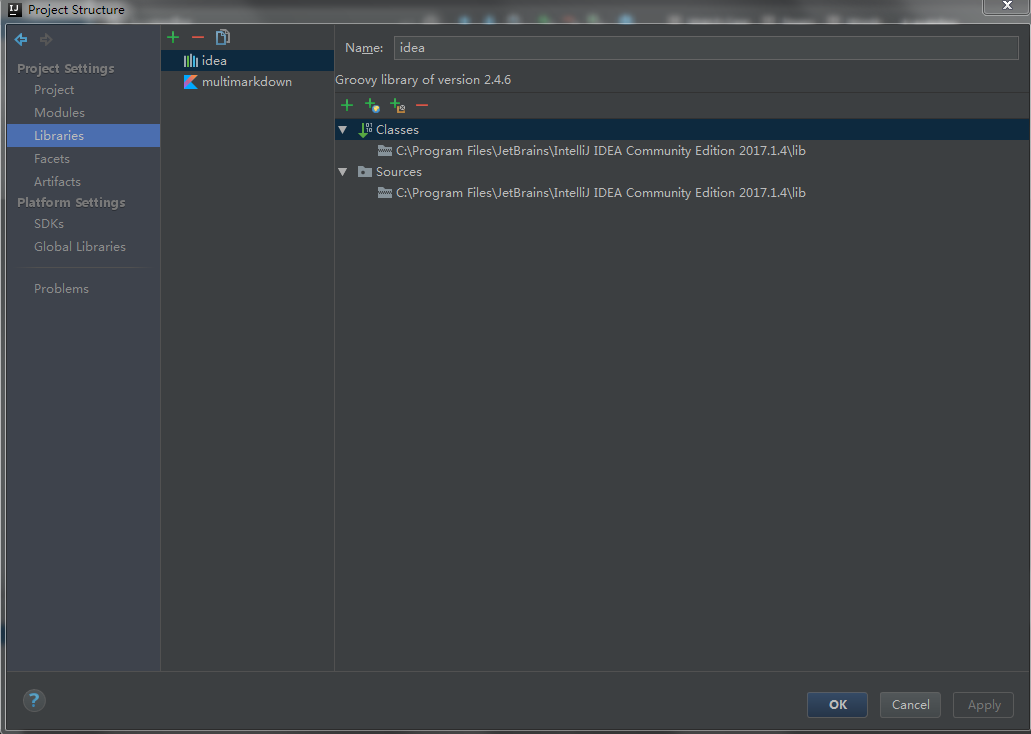Click the library Name input field
1031x734 pixels.
(706, 48)
